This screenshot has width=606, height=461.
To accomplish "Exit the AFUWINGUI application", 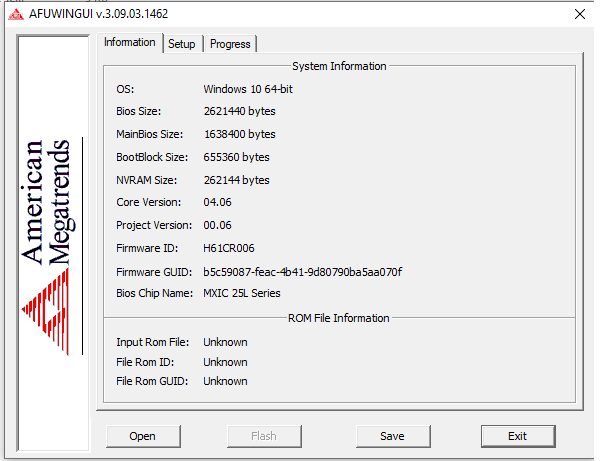I will click(518, 436).
